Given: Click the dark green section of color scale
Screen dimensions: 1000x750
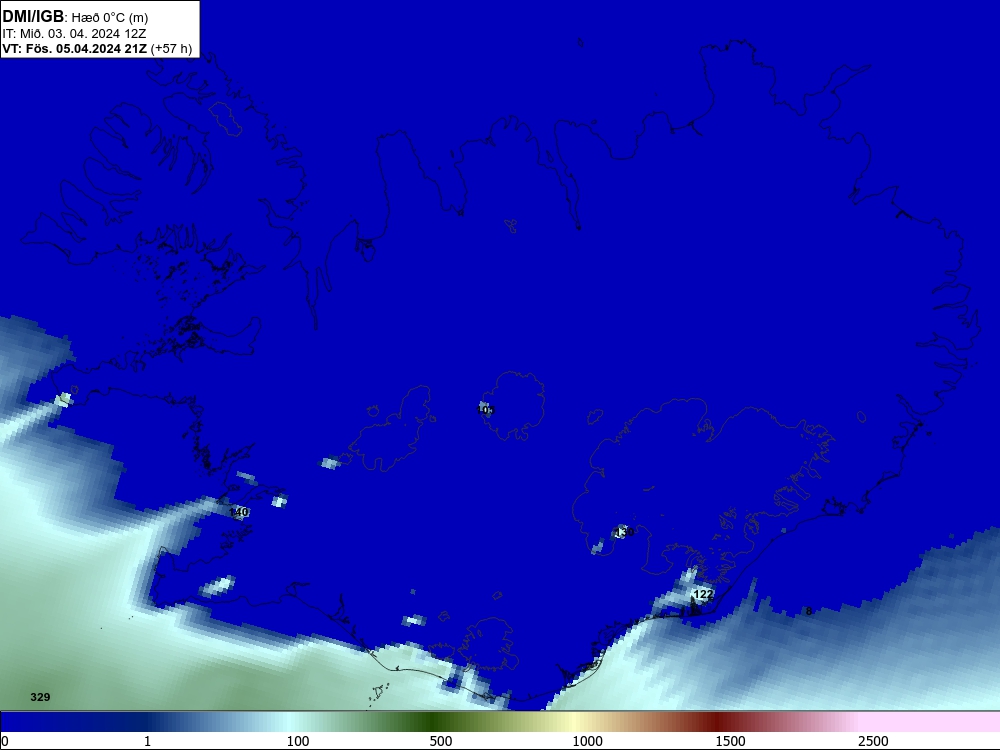Looking at the screenshot, I should pos(434,722).
